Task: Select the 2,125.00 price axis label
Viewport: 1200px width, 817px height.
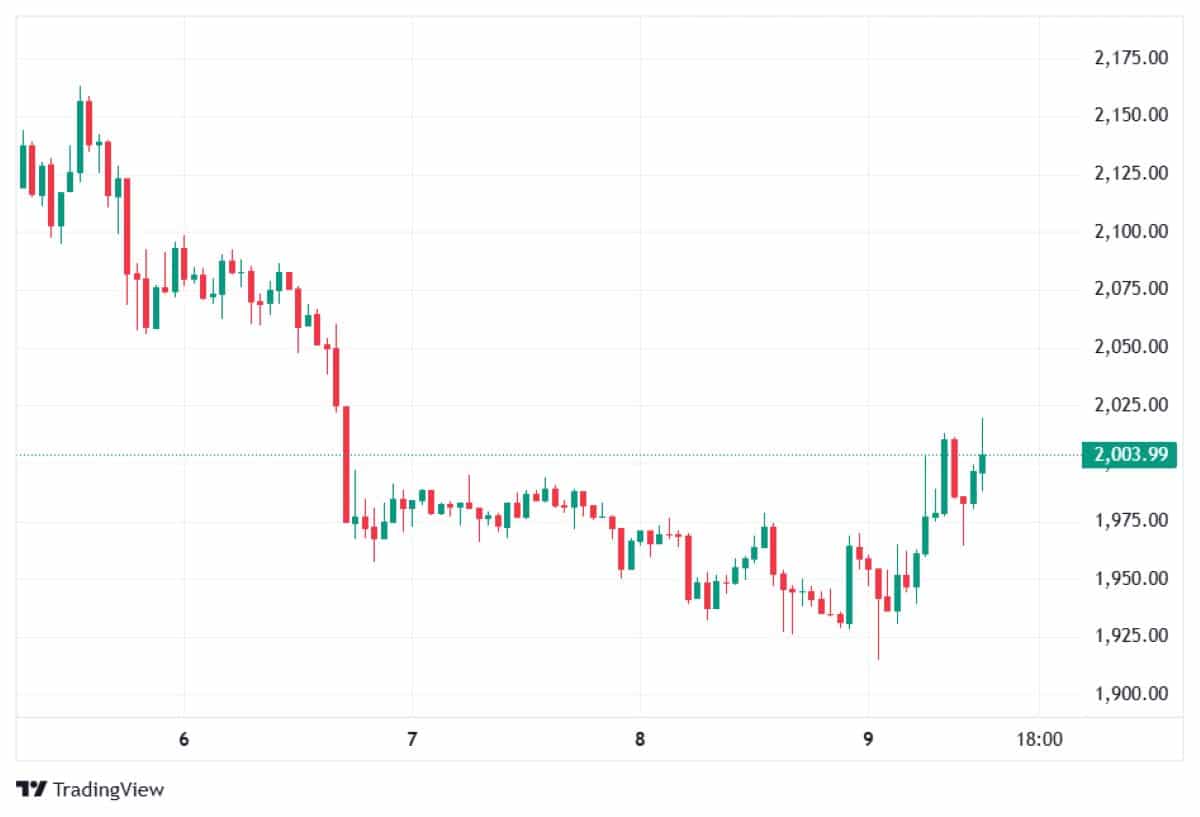Action: [x=1131, y=173]
